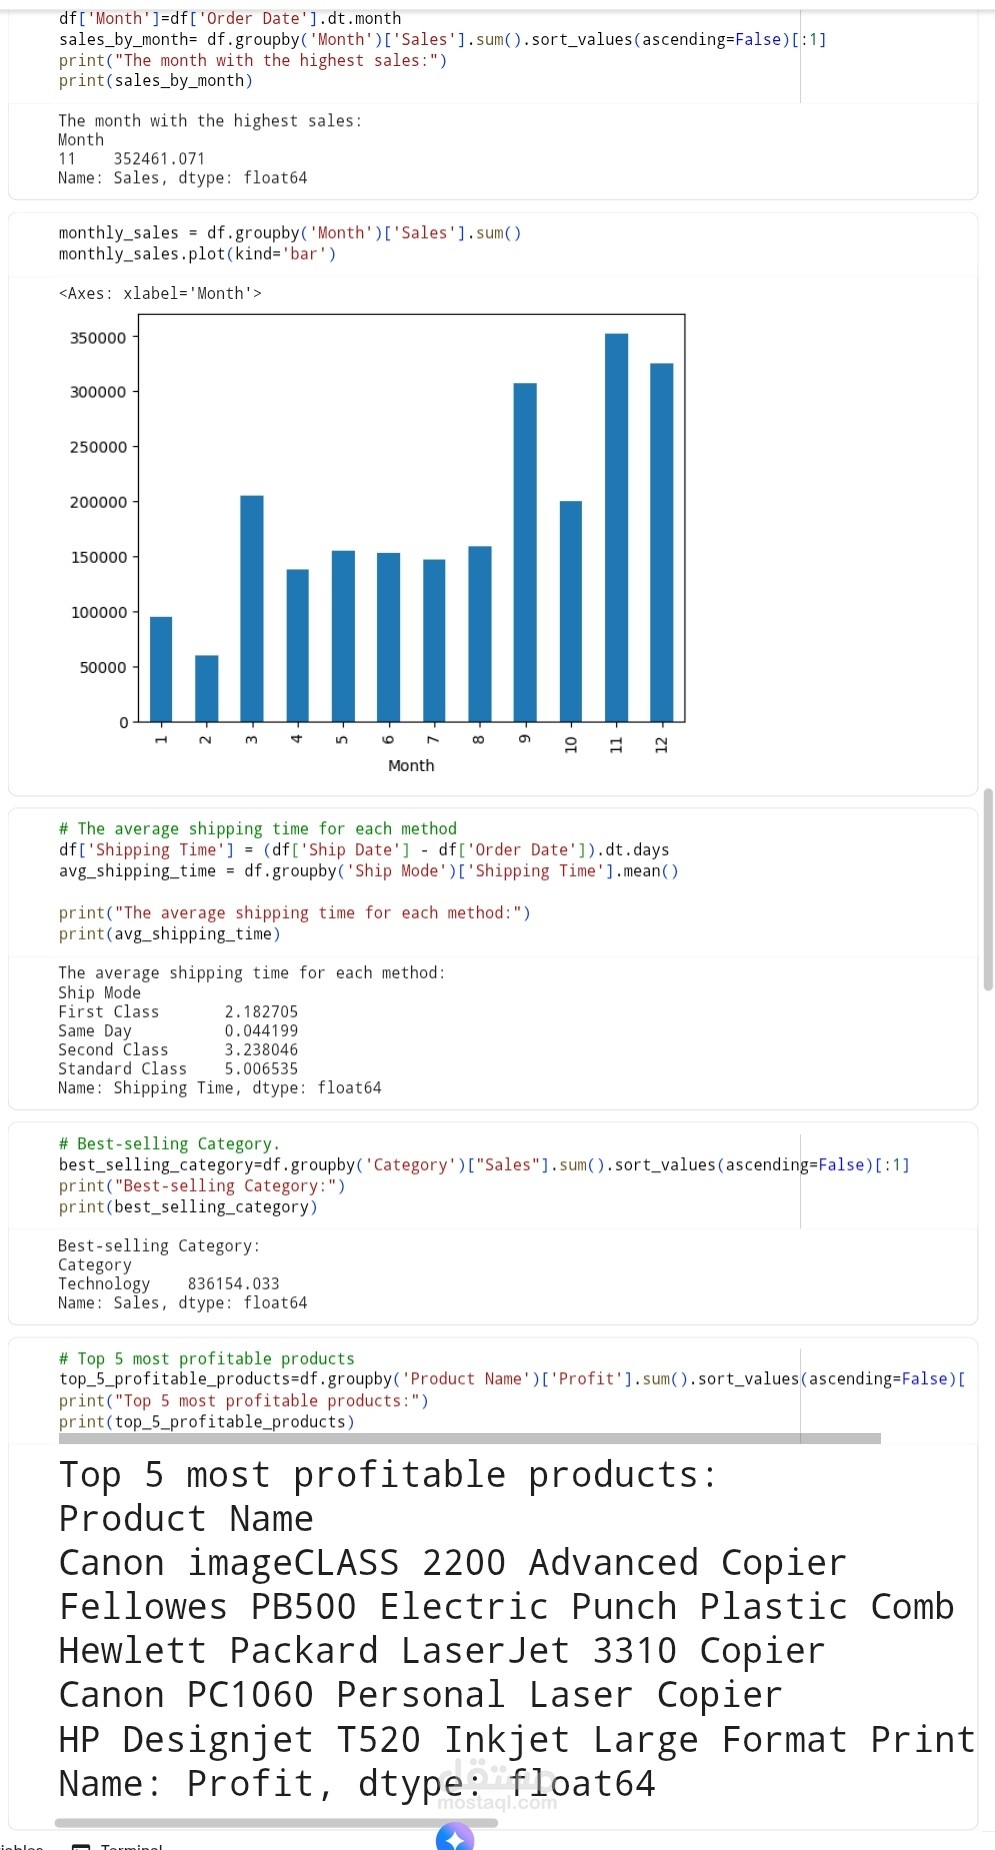
Task: Click the 'Standard Class 5.006535' output row
Action: 178,1069
